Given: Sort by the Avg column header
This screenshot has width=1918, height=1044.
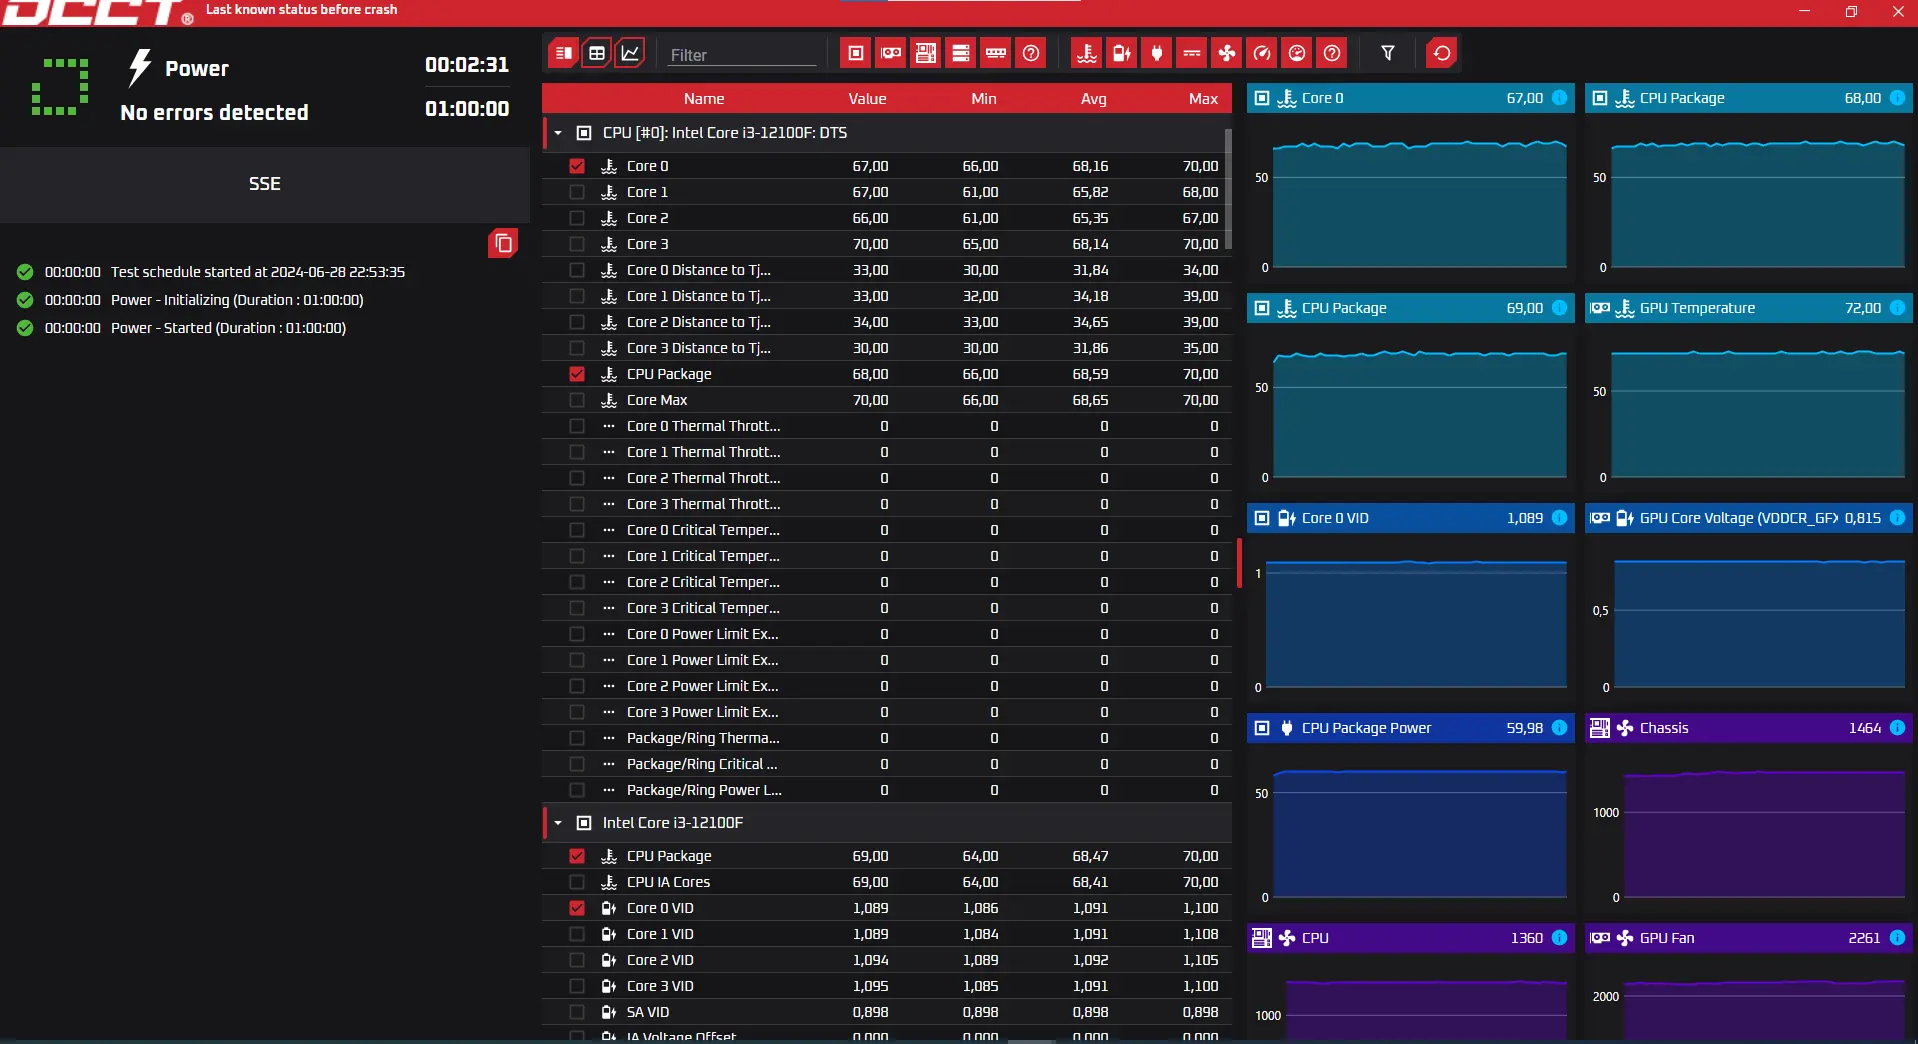Looking at the screenshot, I should 1094,99.
